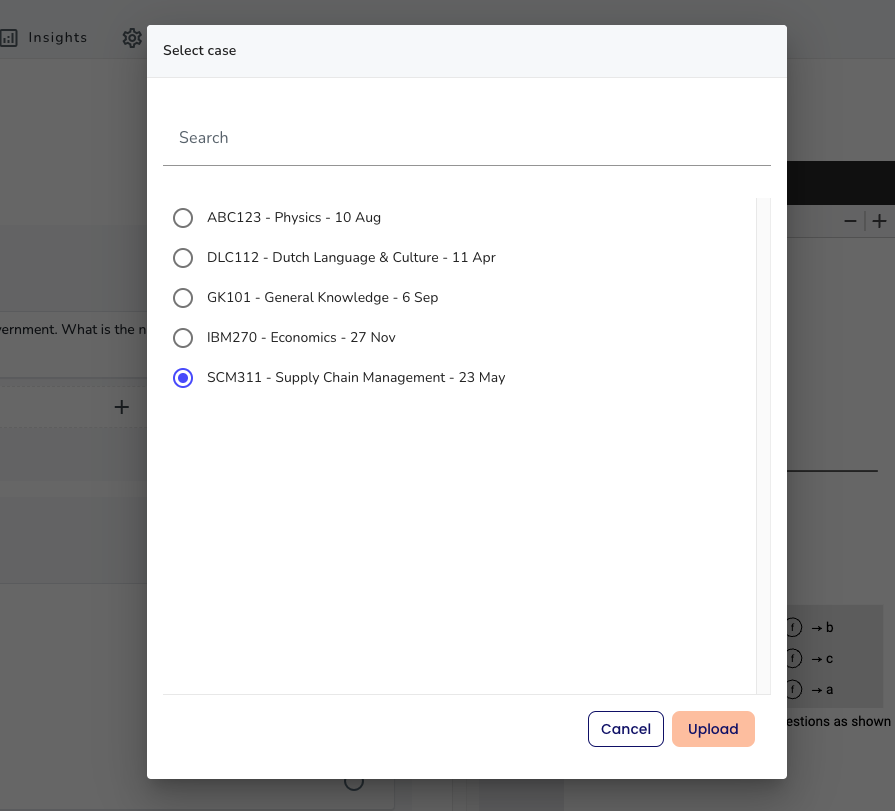Image resolution: width=895 pixels, height=811 pixels.
Task: Click the Upload button
Action: pos(713,729)
